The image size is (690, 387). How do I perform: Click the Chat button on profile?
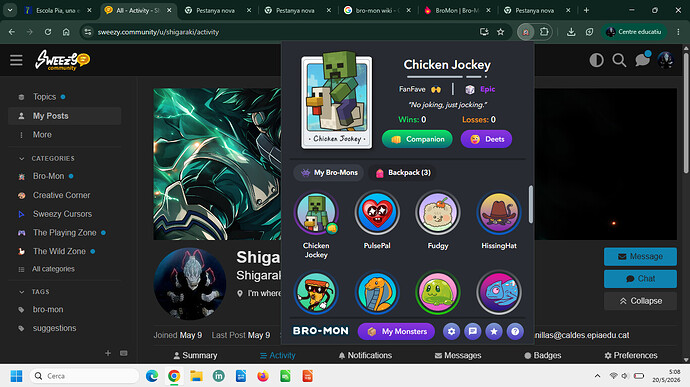(640, 279)
